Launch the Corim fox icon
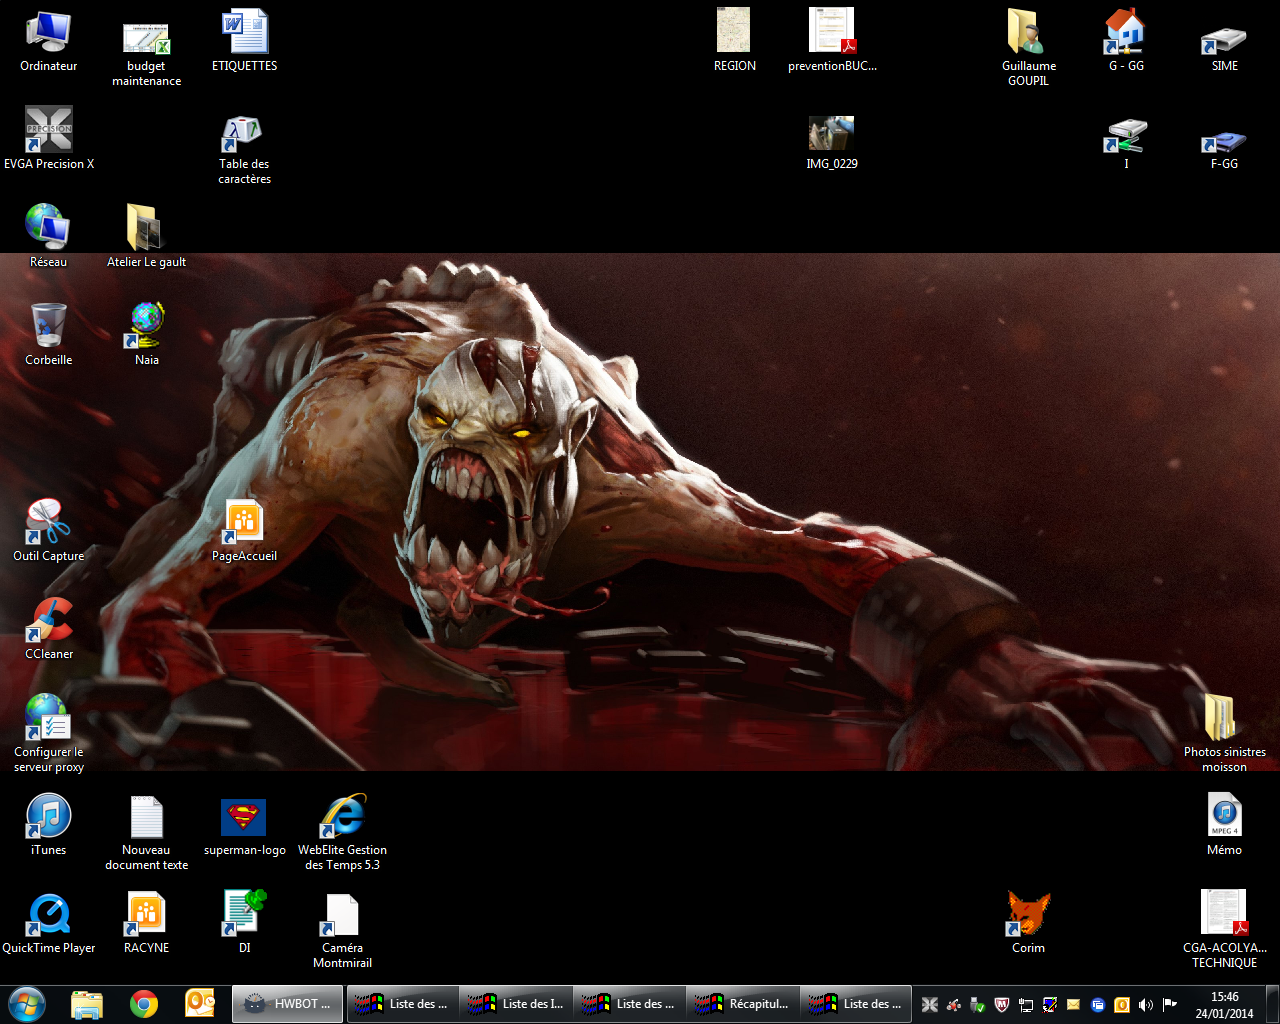 click(1028, 923)
